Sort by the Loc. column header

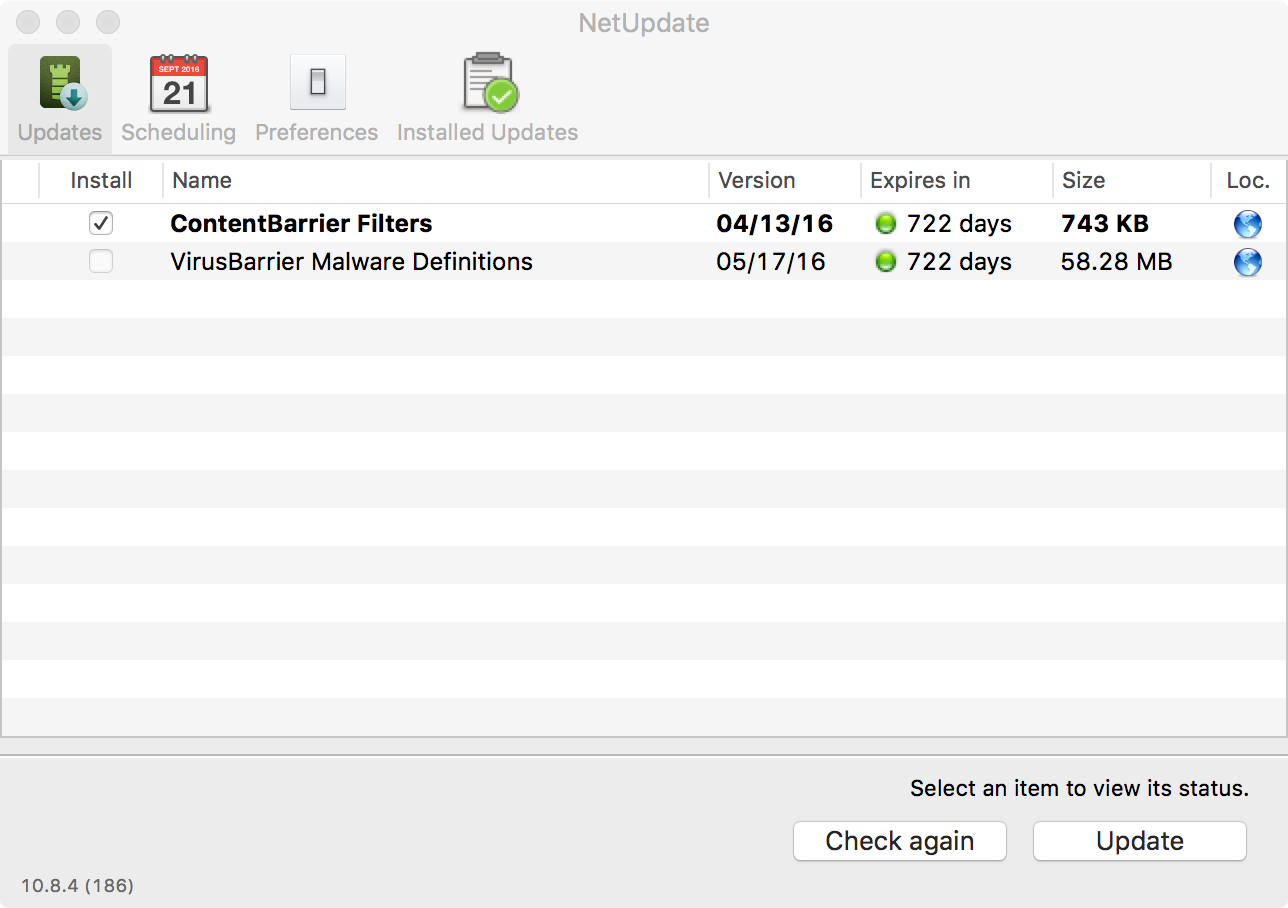[1248, 181]
